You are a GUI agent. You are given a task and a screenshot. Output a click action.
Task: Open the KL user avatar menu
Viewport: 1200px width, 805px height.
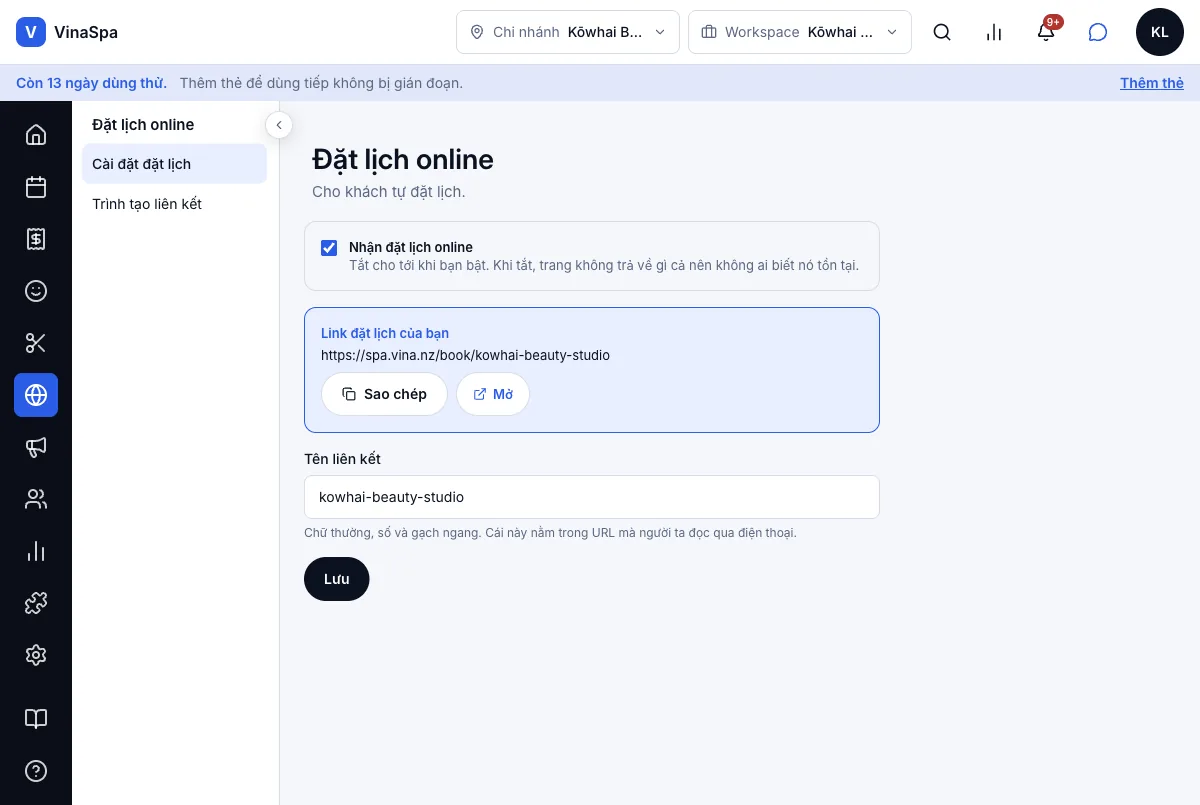[x=1160, y=32]
